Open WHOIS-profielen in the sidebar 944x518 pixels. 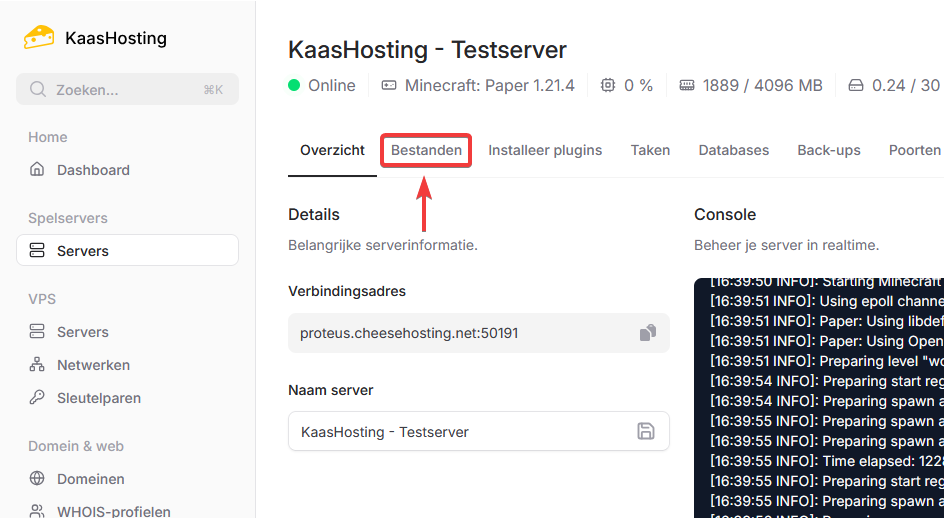[114, 511]
